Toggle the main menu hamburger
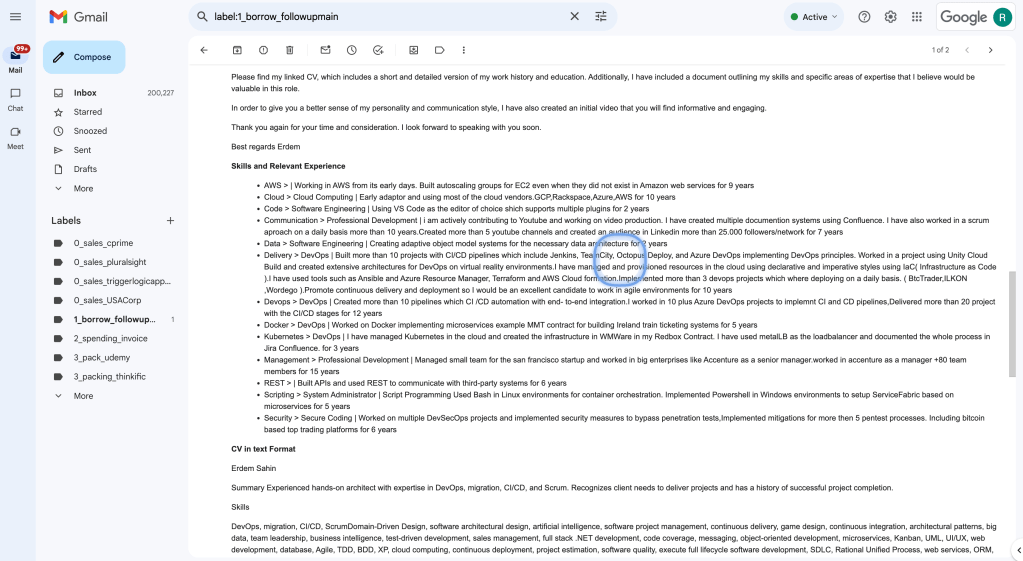Image resolution: width=1023 pixels, height=561 pixels. tap(15, 17)
